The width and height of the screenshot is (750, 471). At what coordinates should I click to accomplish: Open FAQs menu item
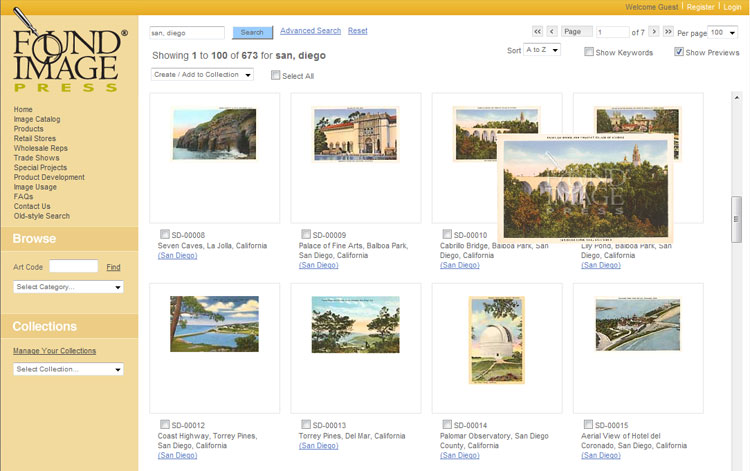click(23, 197)
